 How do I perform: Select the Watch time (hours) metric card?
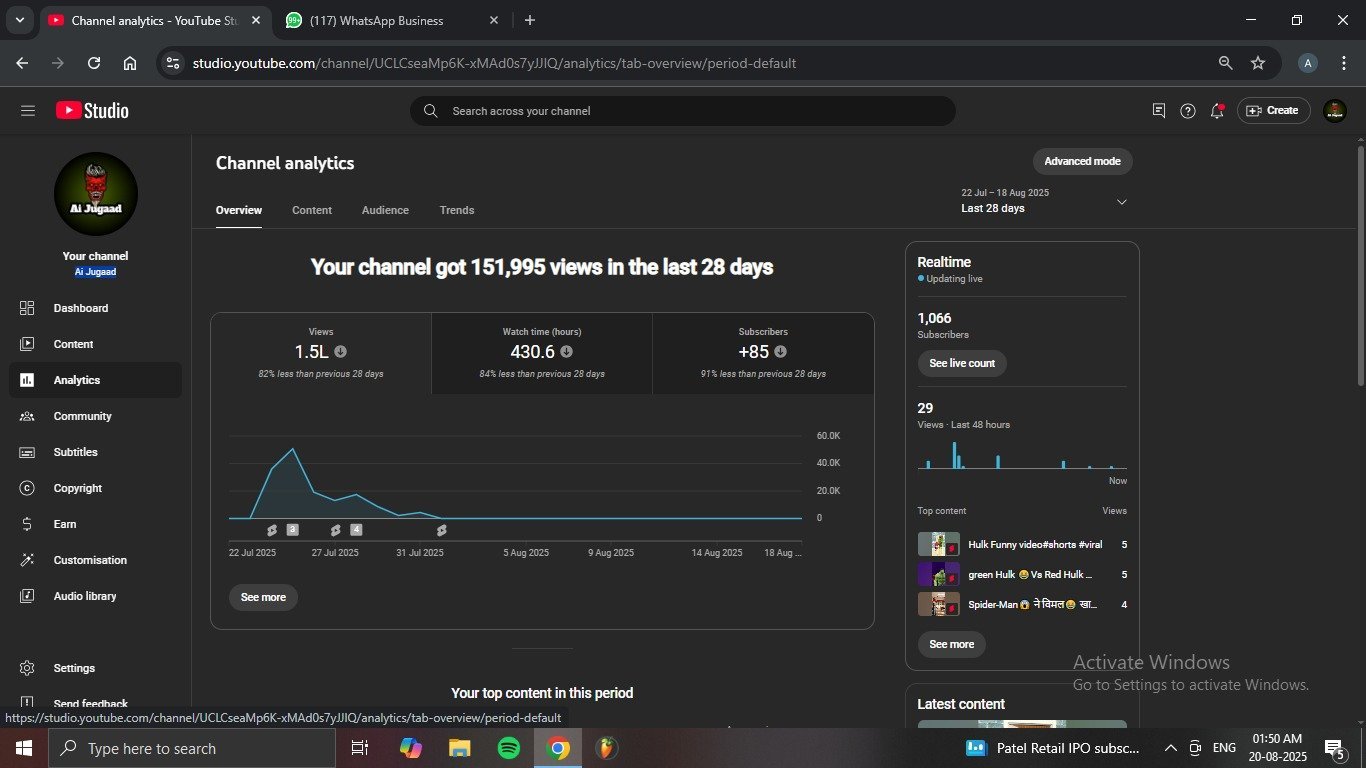click(x=541, y=352)
